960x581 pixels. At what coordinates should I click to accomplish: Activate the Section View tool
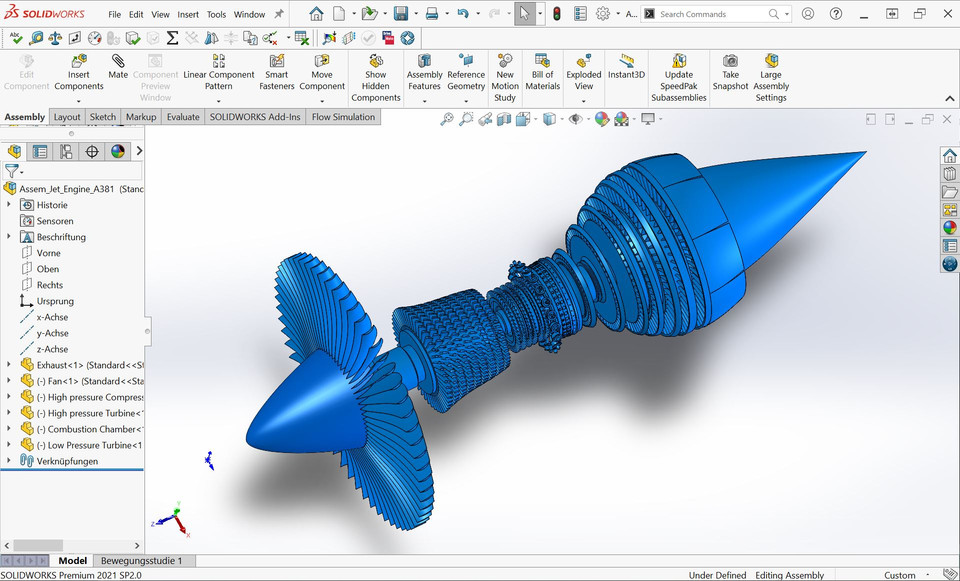point(503,117)
